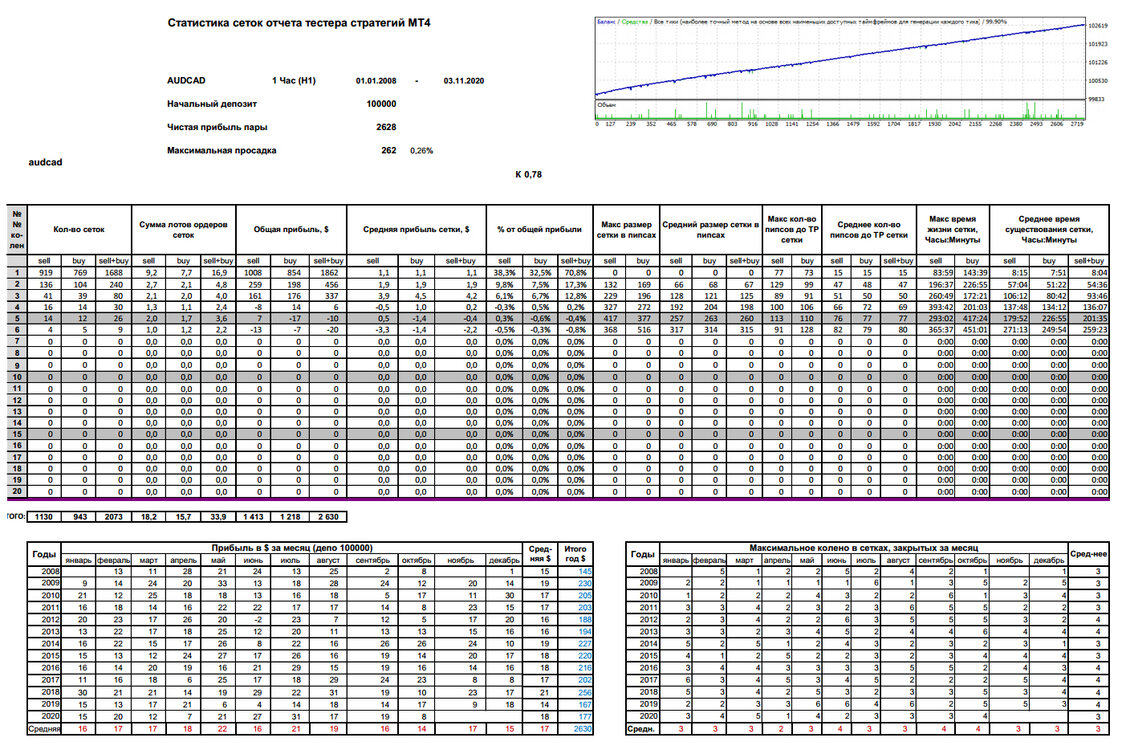Click the '70,8%' profit share cell
The width and height of the screenshot is (1130, 750).
(x=575, y=273)
